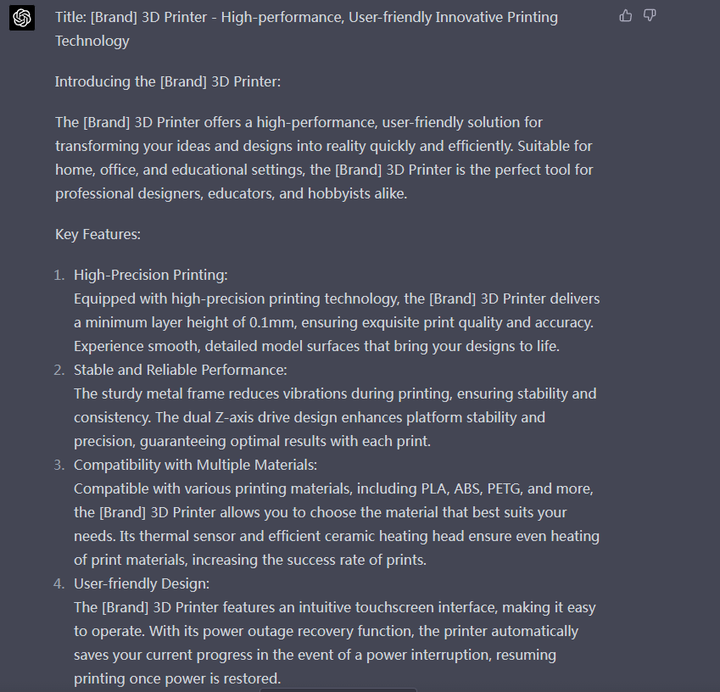
Task: Click 'User-friendly Design:' list heading
Action: [141, 584]
